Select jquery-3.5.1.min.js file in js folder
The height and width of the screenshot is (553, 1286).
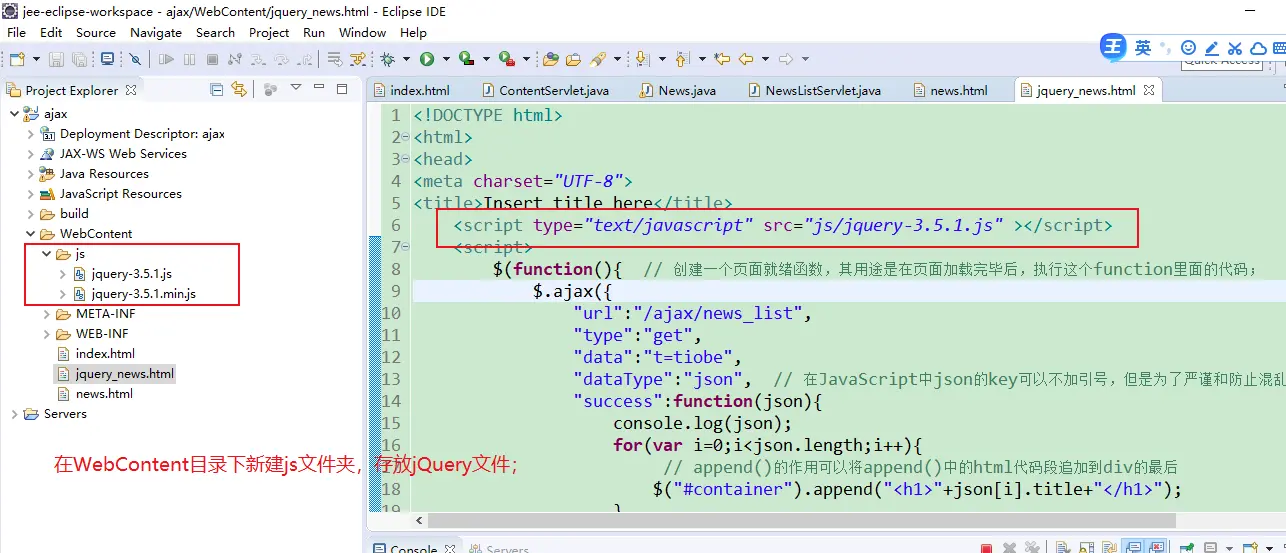[x=143, y=294]
